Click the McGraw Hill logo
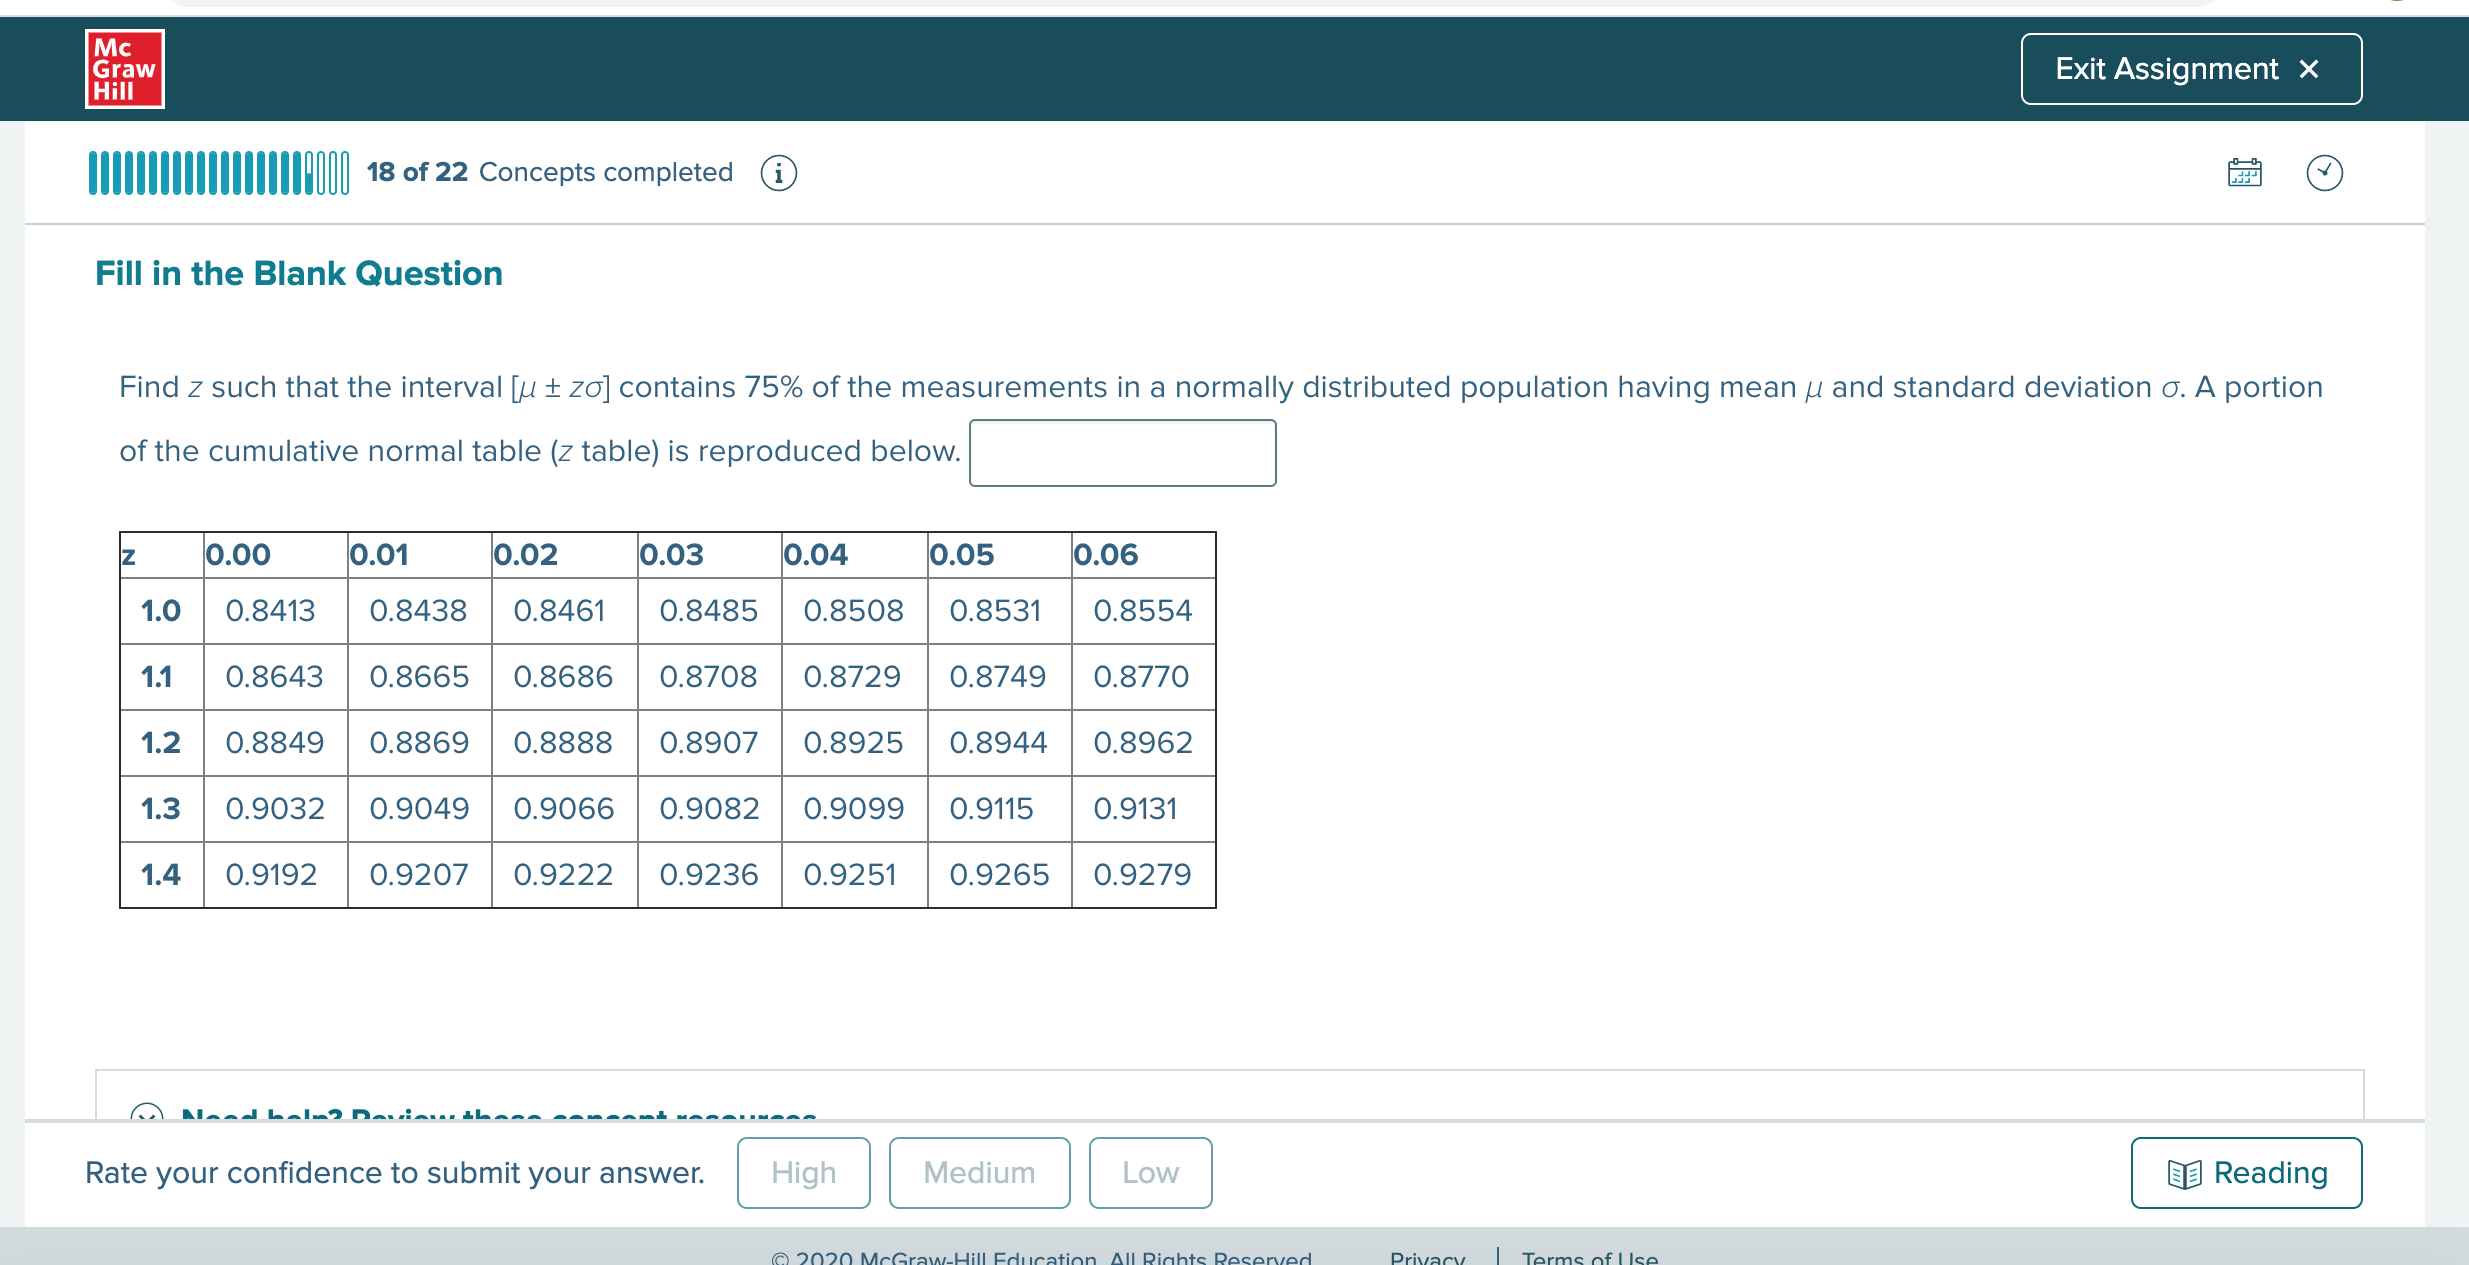 point(124,69)
